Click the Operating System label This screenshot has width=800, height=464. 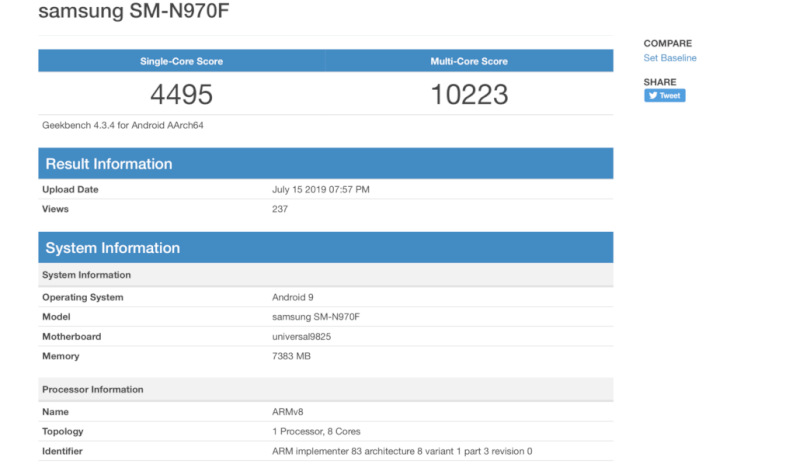click(83, 297)
